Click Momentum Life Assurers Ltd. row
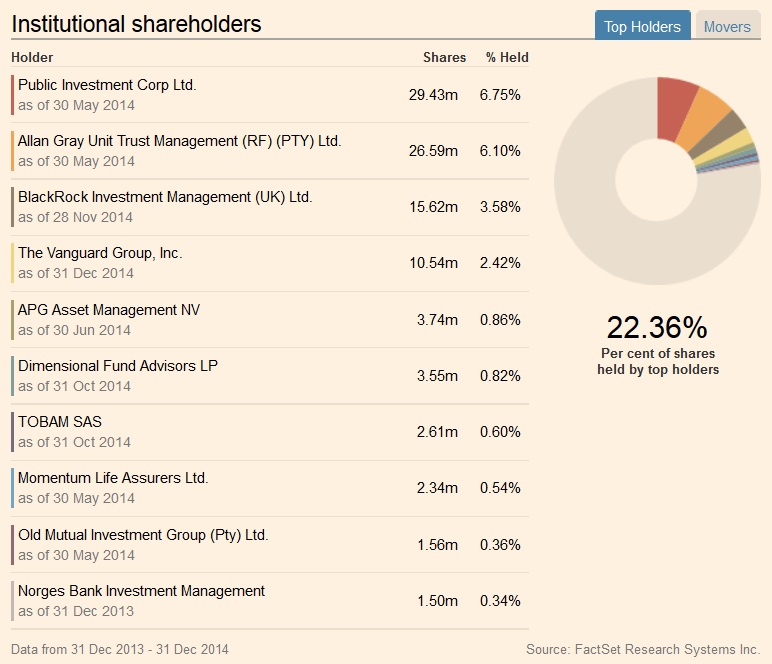 click(x=113, y=478)
